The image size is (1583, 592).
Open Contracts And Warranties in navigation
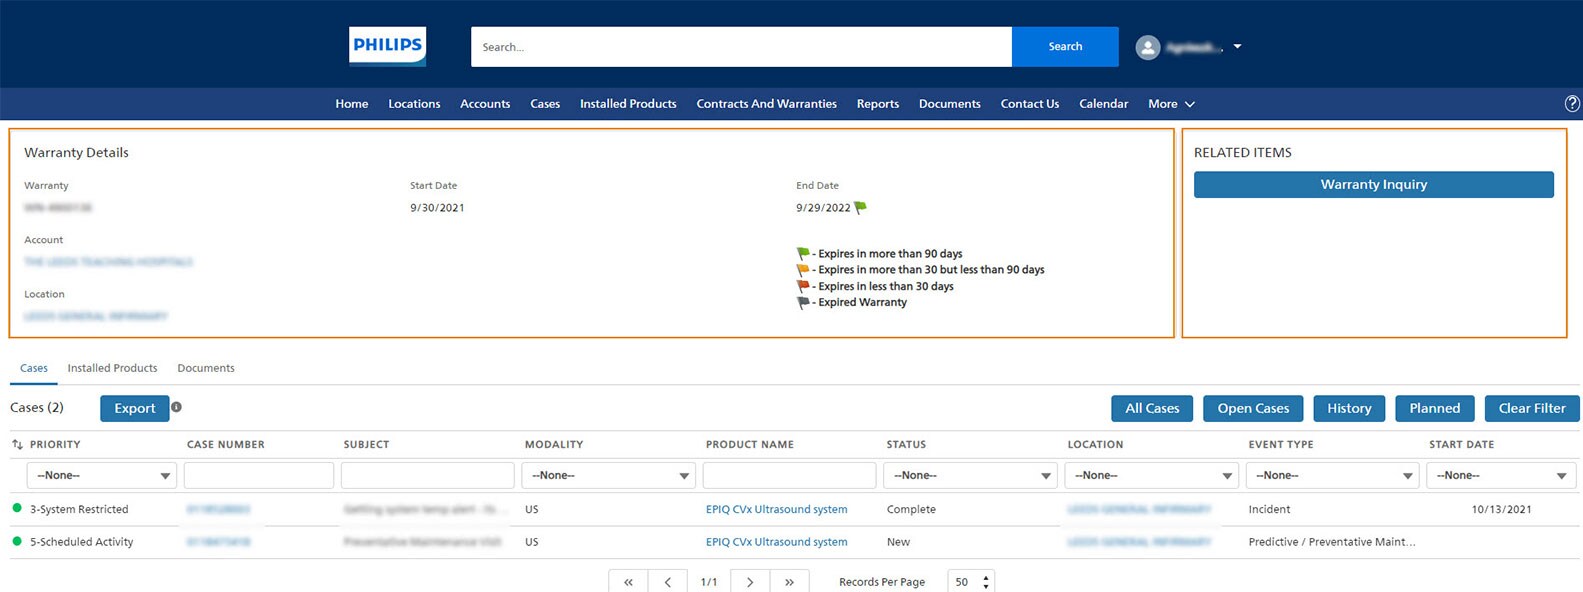click(766, 104)
